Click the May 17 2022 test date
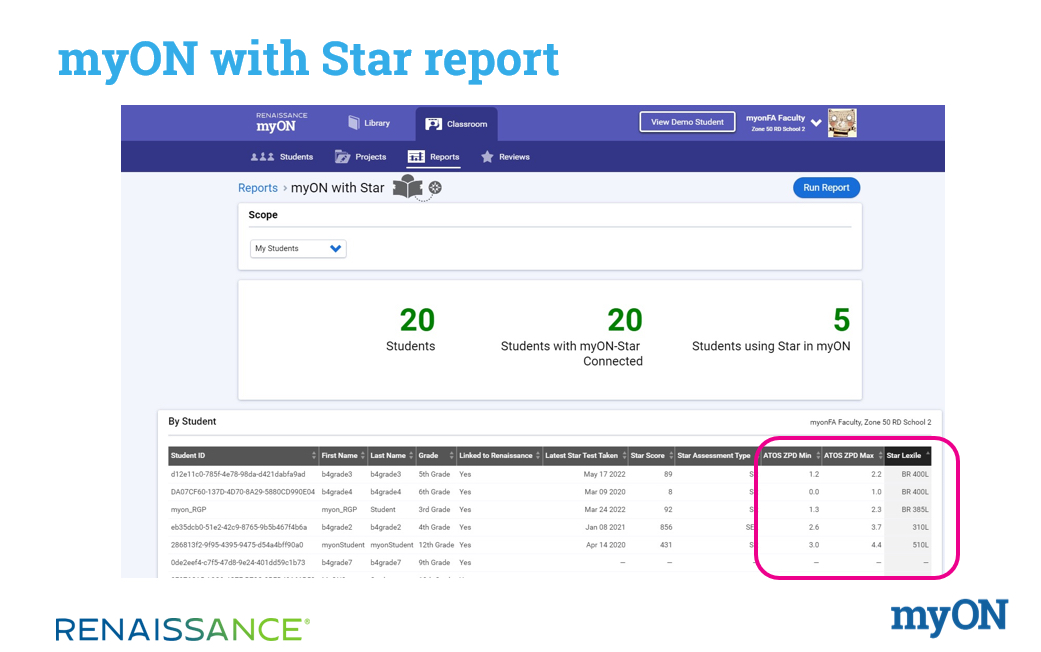The image size is (1041, 652). [x=604, y=474]
